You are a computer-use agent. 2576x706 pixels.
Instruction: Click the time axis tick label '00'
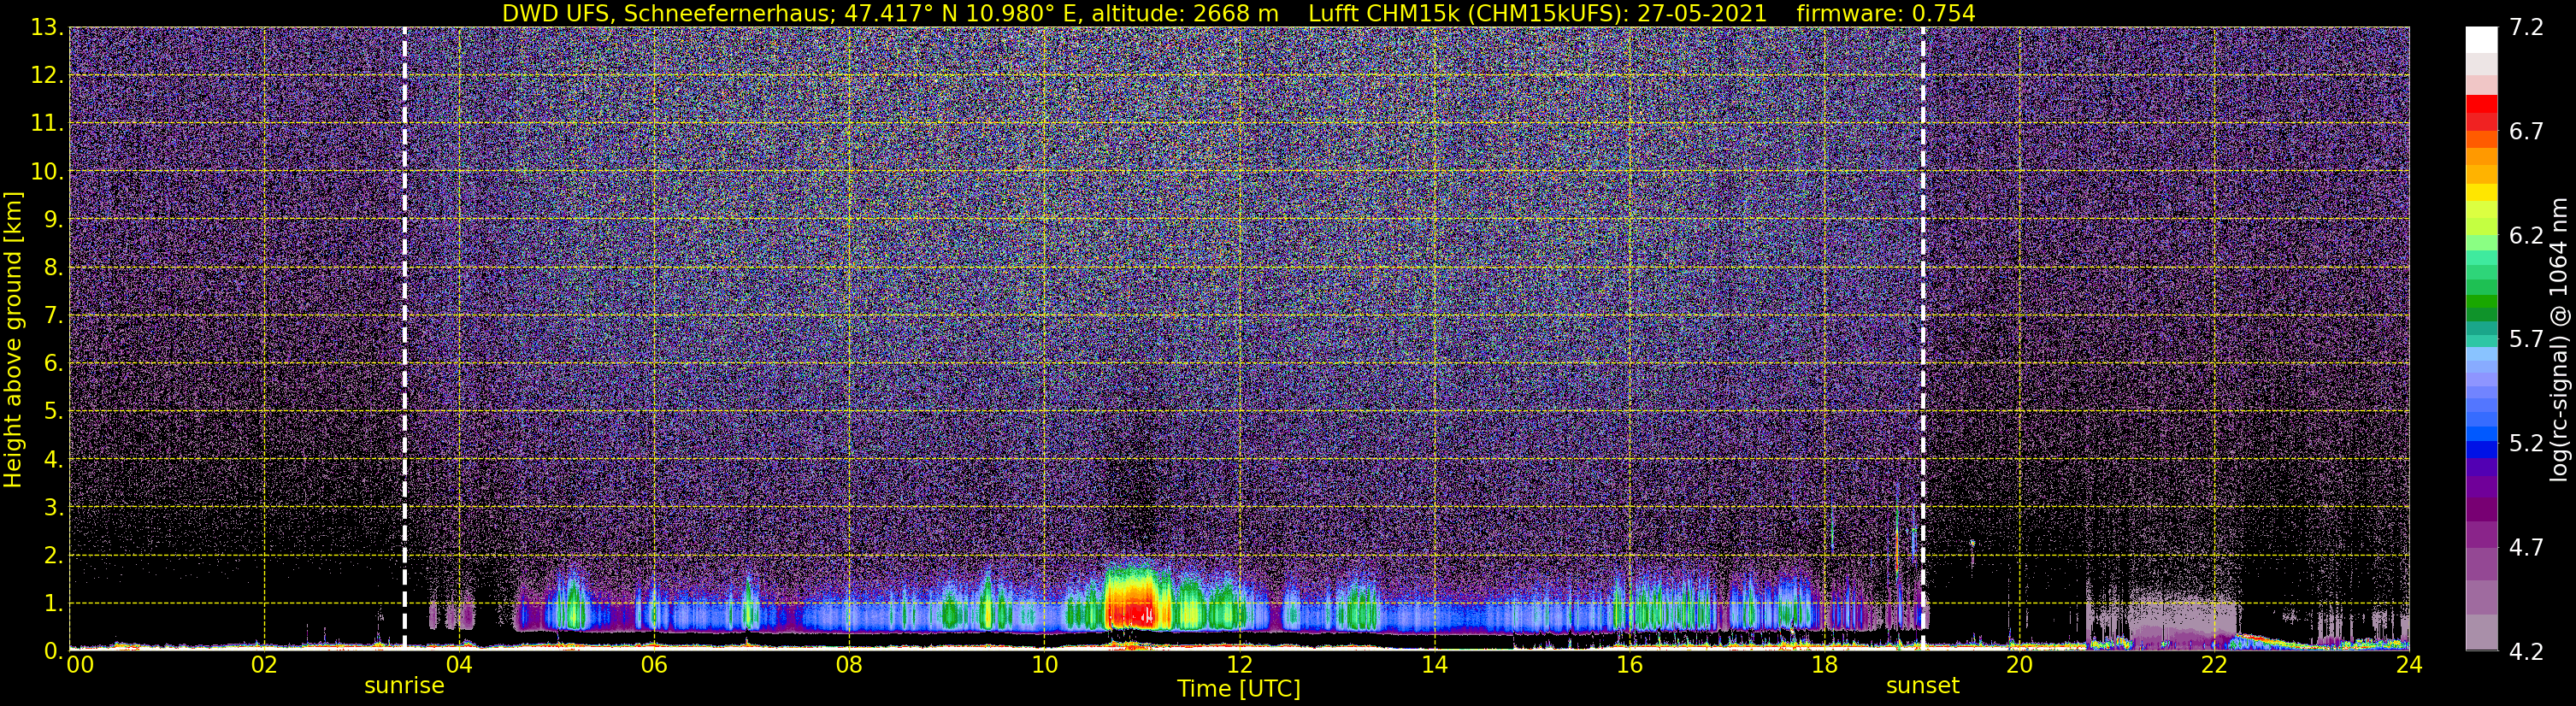tap(80, 666)
